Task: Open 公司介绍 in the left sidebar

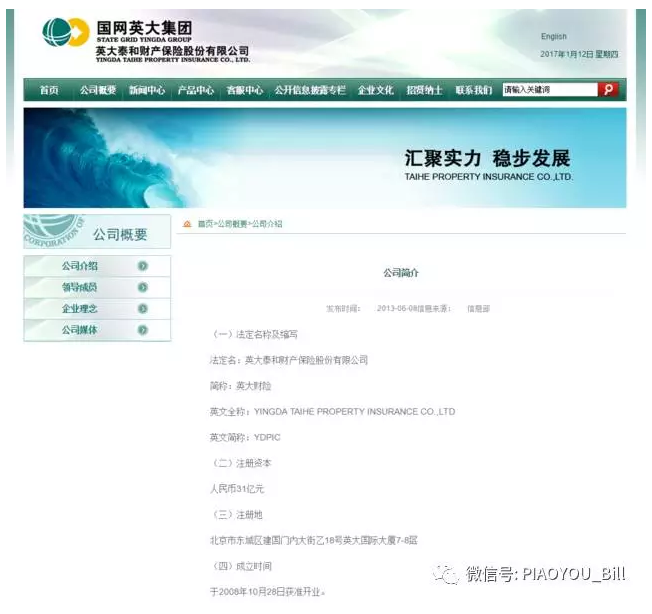Action: coord(80,266)
